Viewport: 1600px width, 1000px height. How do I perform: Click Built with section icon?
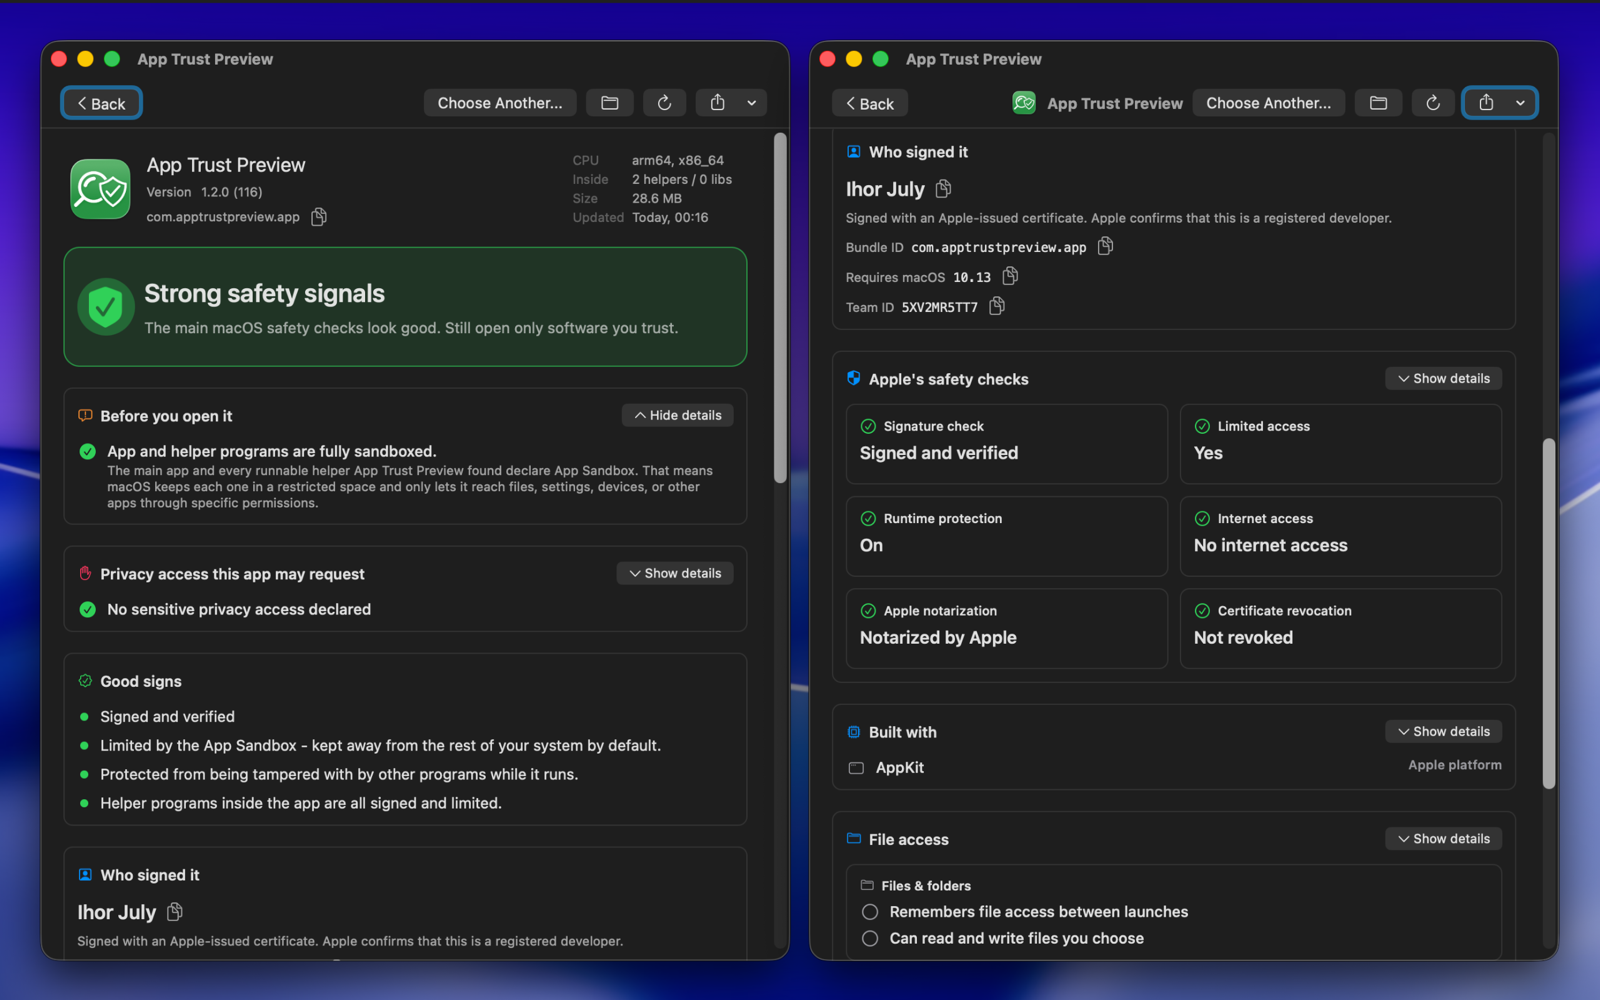click(854, 732)
